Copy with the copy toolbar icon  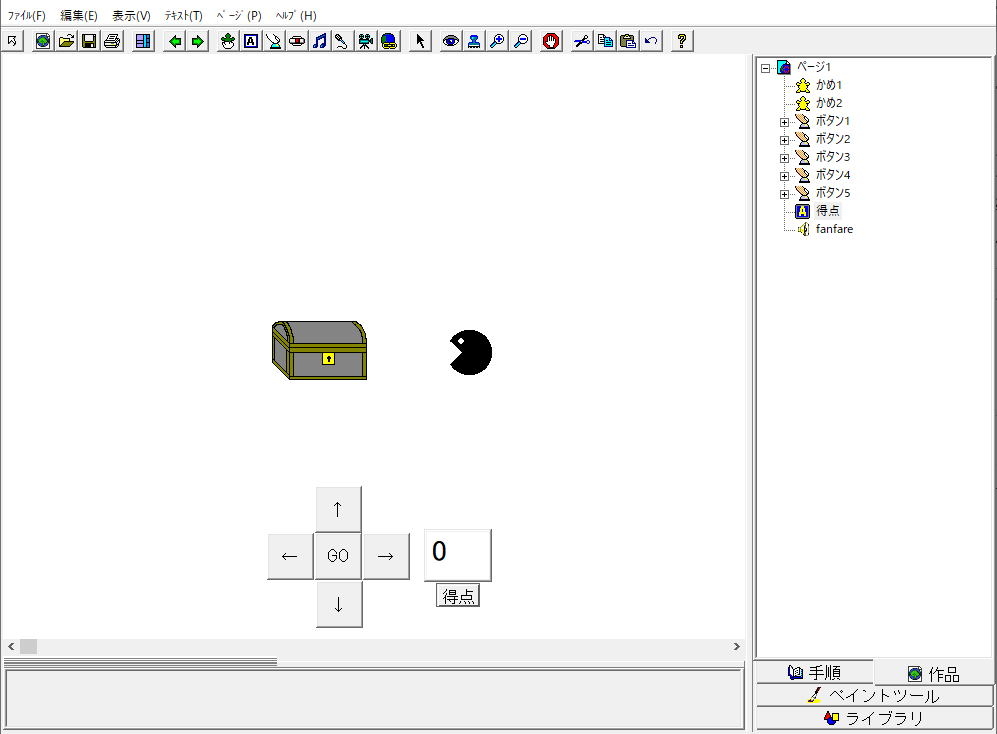click(605, 41)
